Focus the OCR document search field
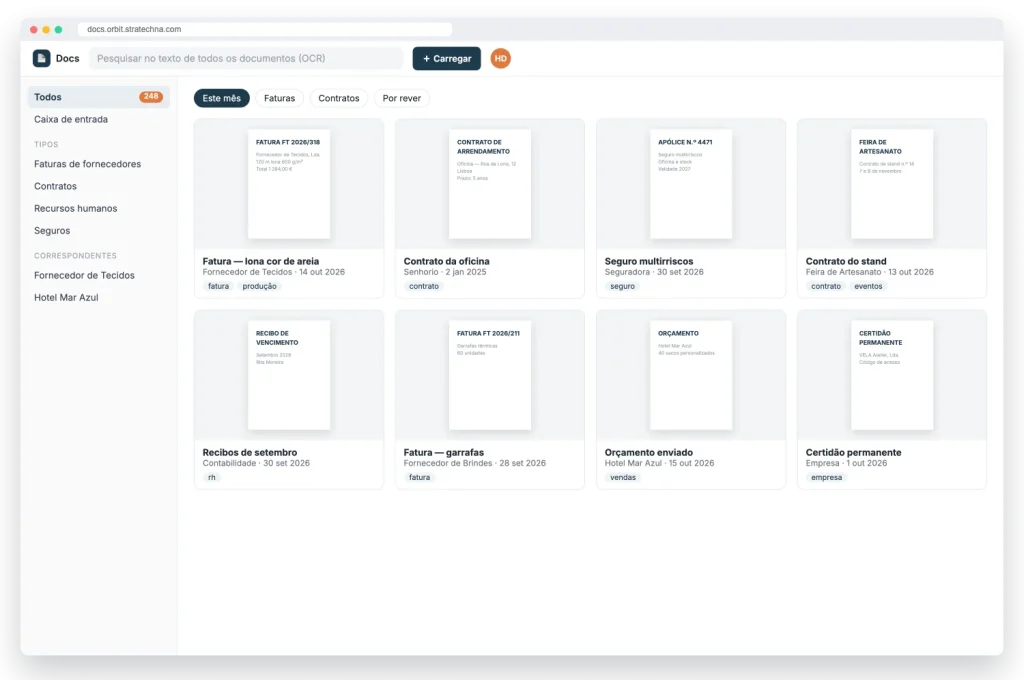This screenshot has height=680, width=1024. (x=246, y=58)
